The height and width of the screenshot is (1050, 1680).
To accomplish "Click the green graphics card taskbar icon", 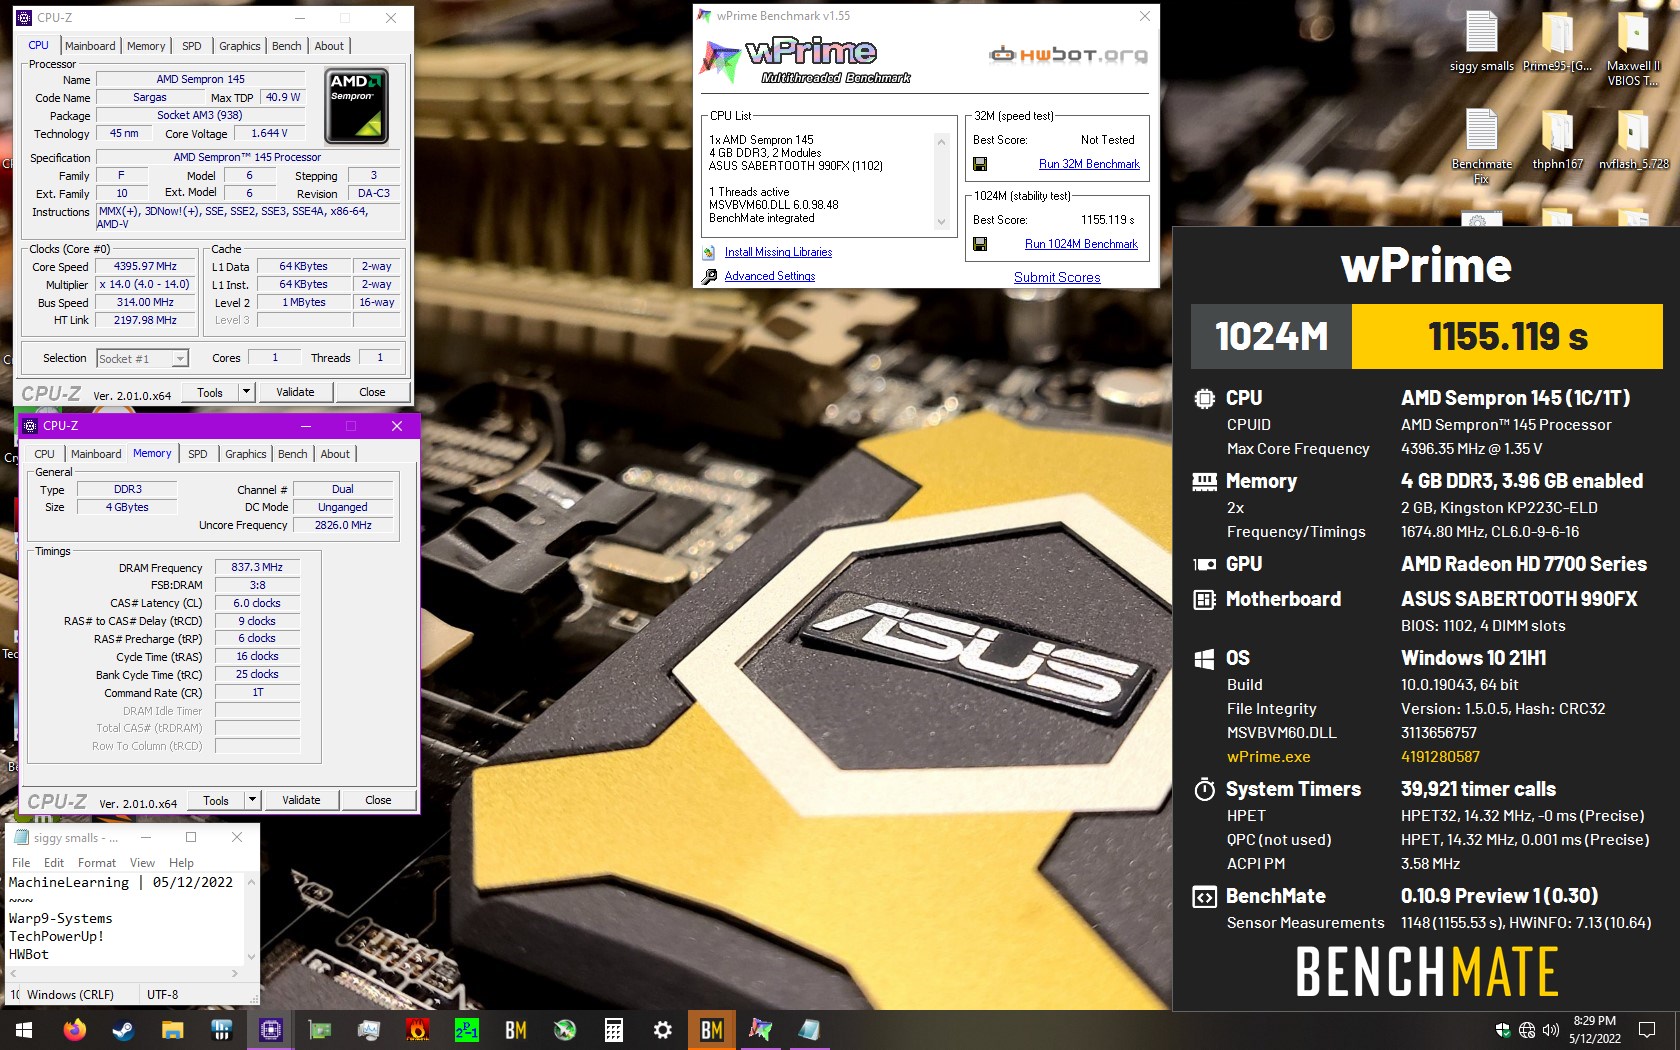I will pos(320,1030).
